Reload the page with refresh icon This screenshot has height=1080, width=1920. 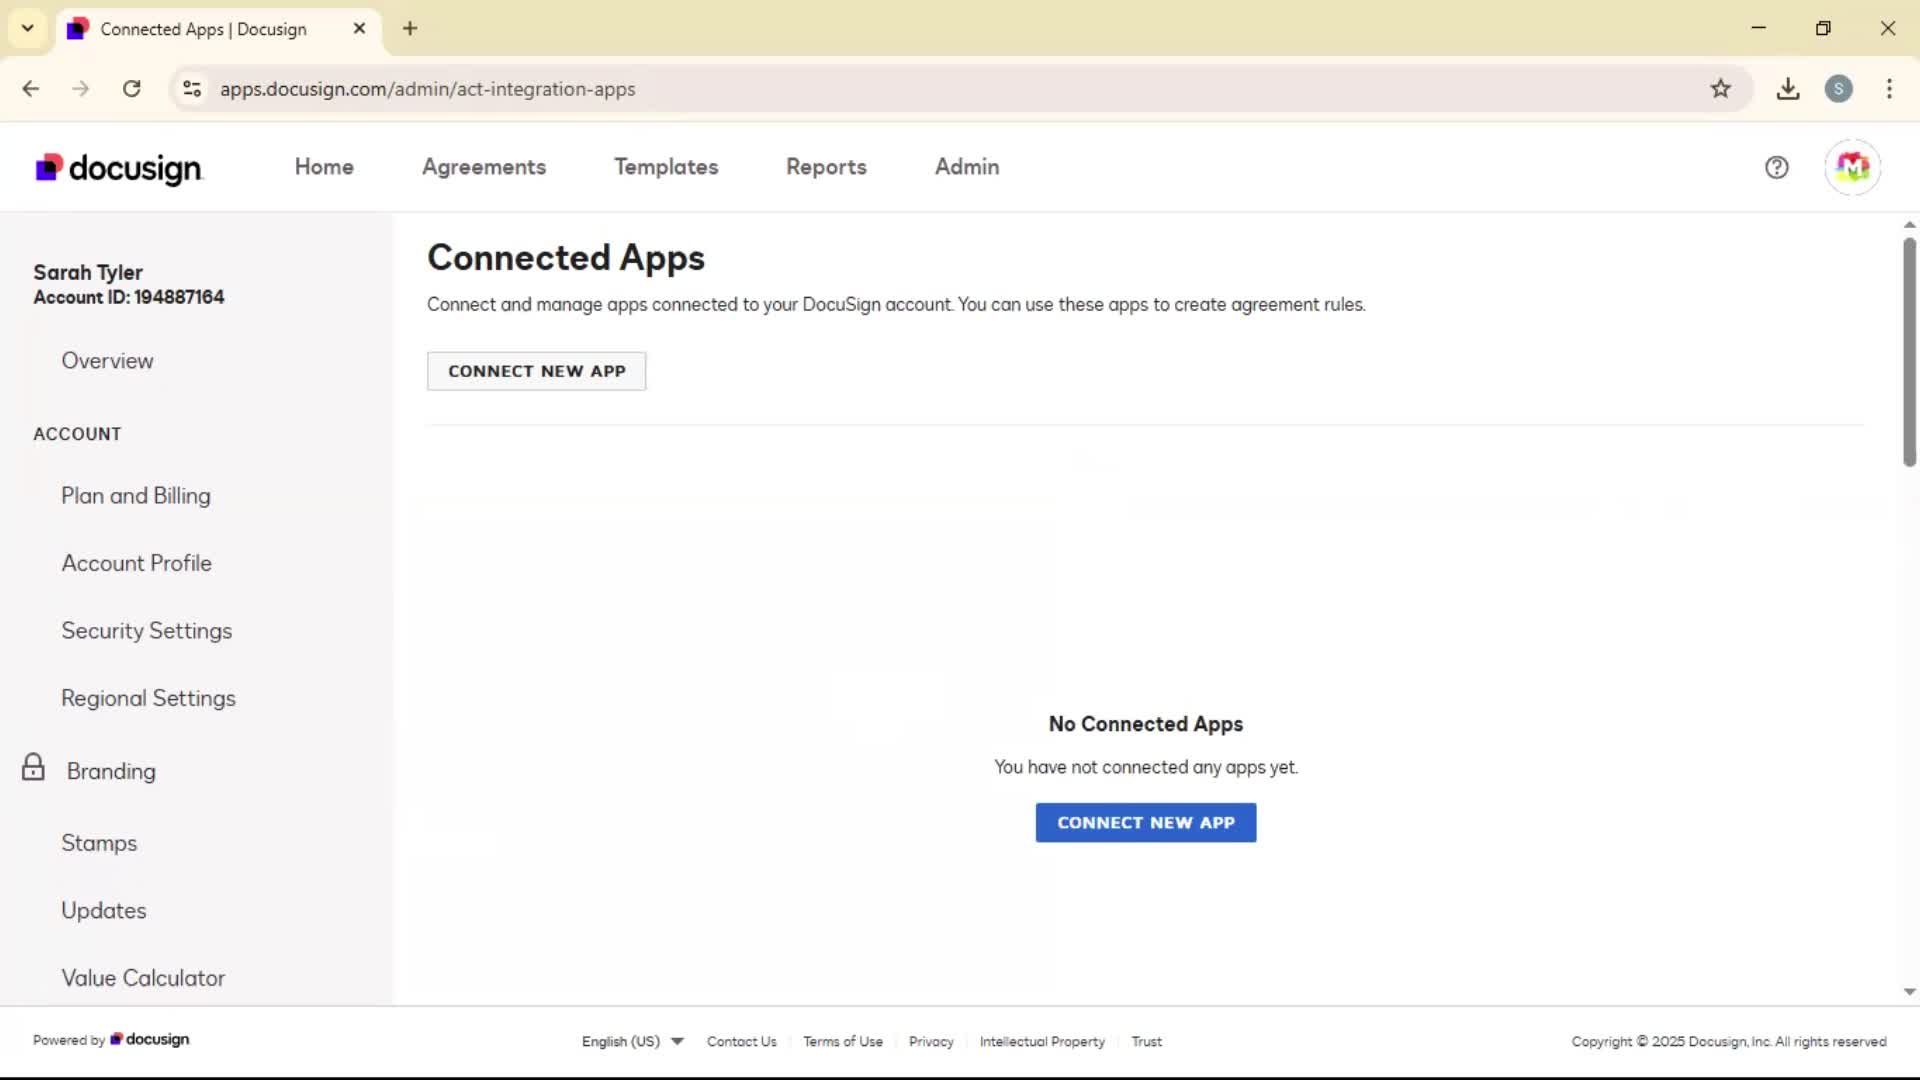tap(132, 89)
